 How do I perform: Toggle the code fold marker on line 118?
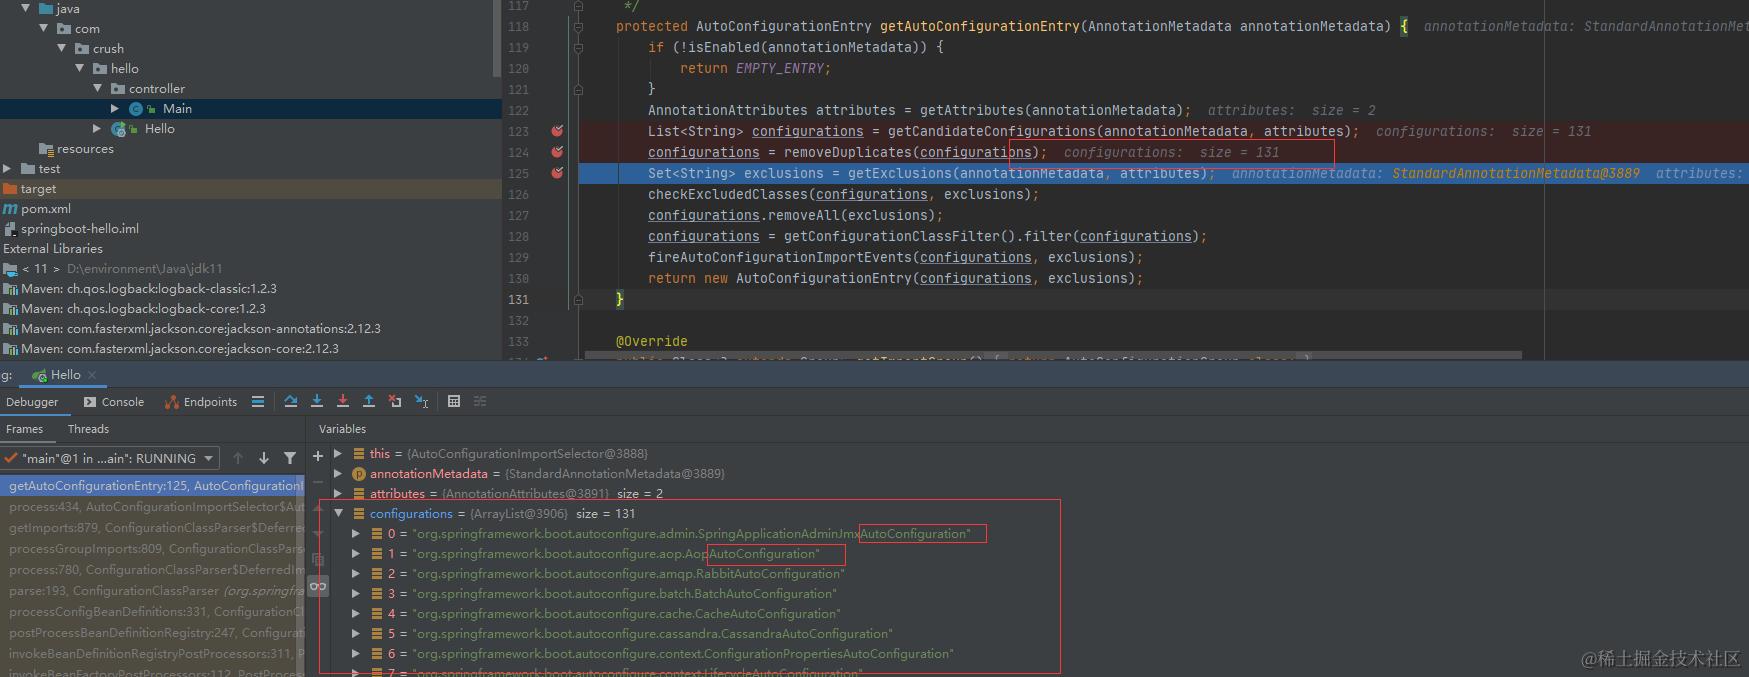coord(578,26)
